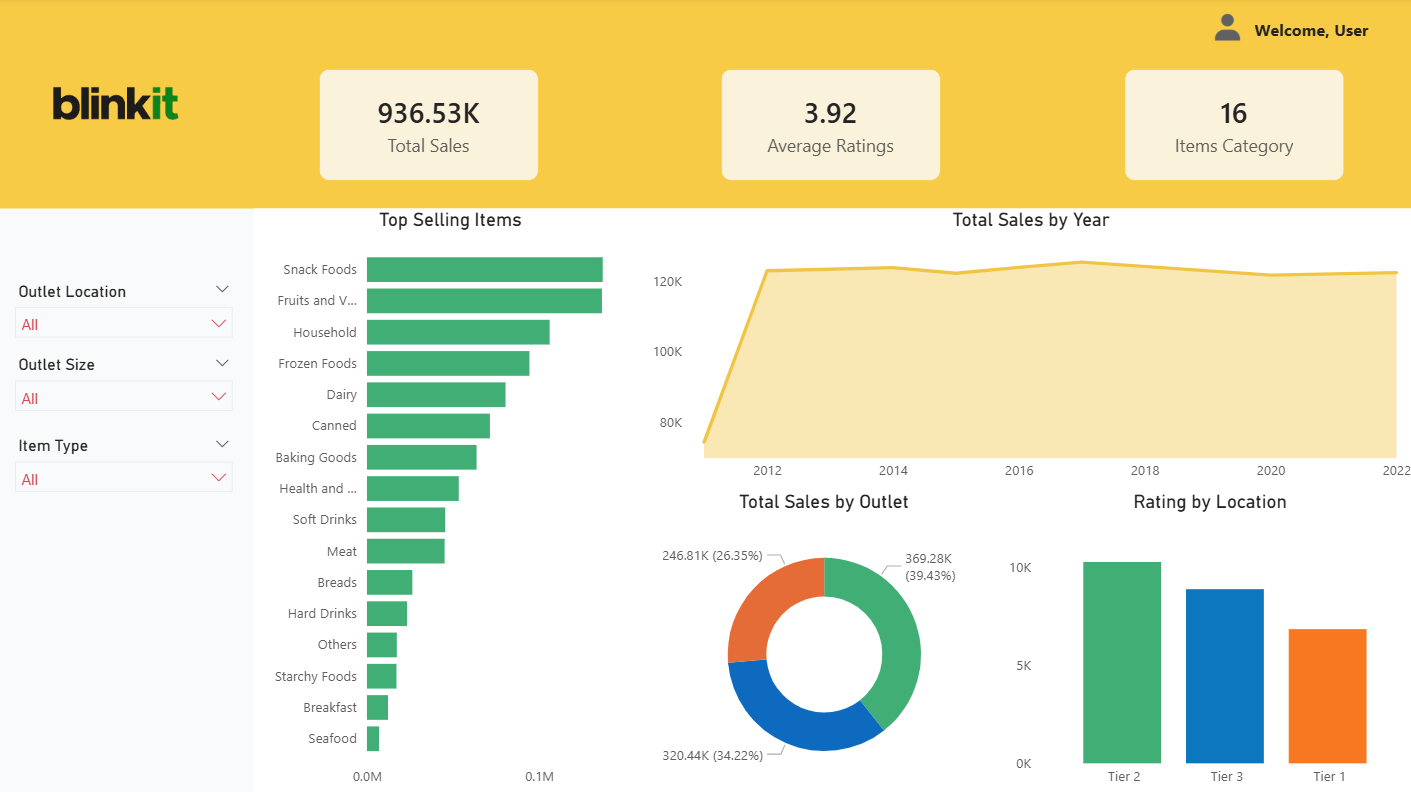Select the Canned bar
1411x792 pixels.
click(x=428, y=426)
